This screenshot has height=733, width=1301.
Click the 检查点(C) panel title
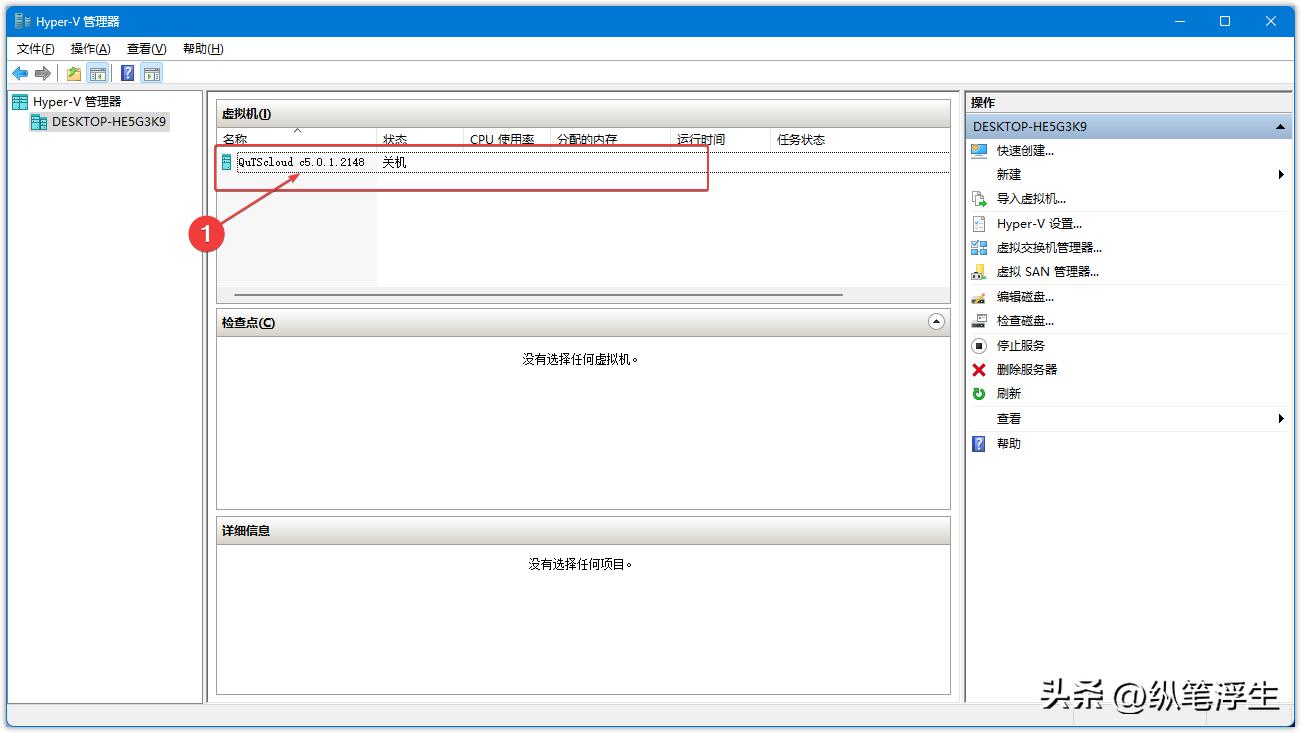coord(248,323)
